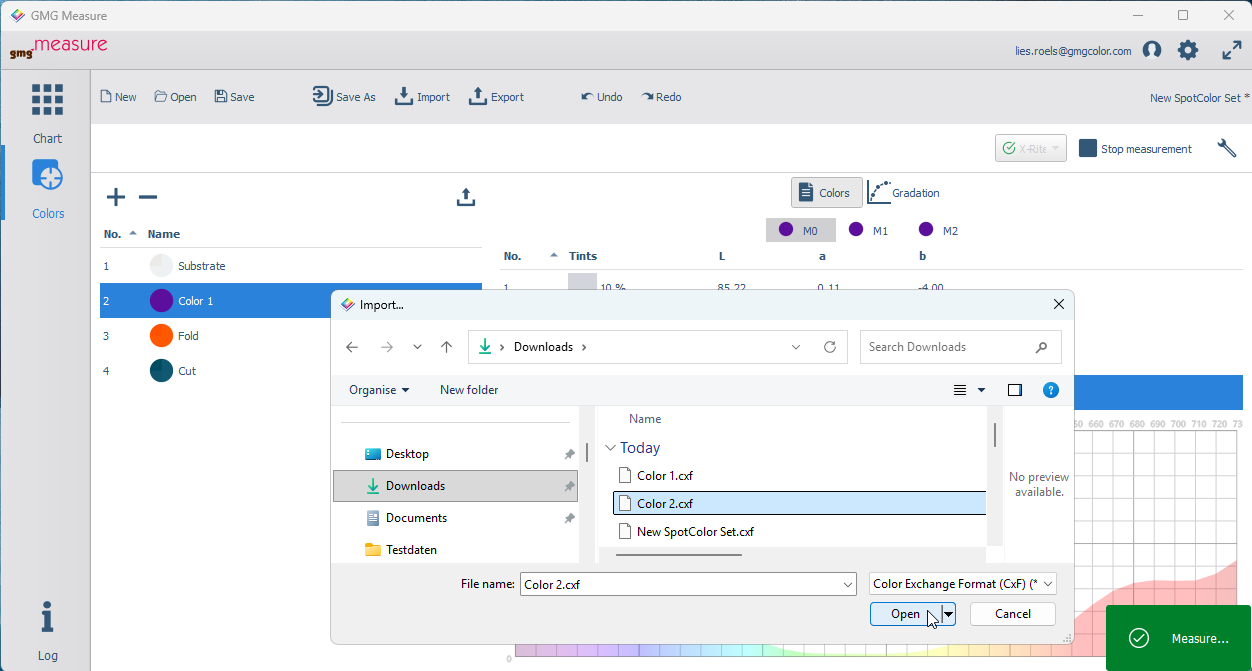Select the file Color 2.cxf
1252x671 pixels.
[799, 504]
